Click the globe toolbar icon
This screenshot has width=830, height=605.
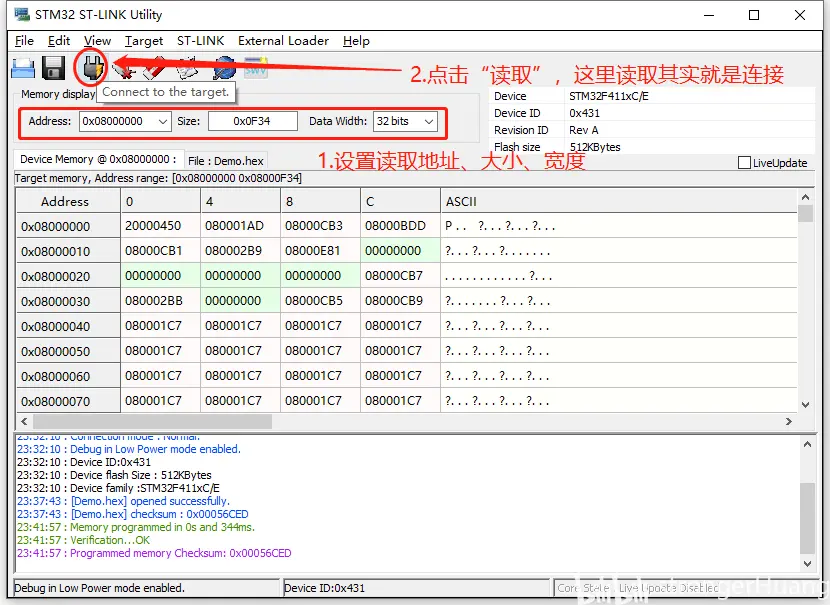(x=224, y=68)
